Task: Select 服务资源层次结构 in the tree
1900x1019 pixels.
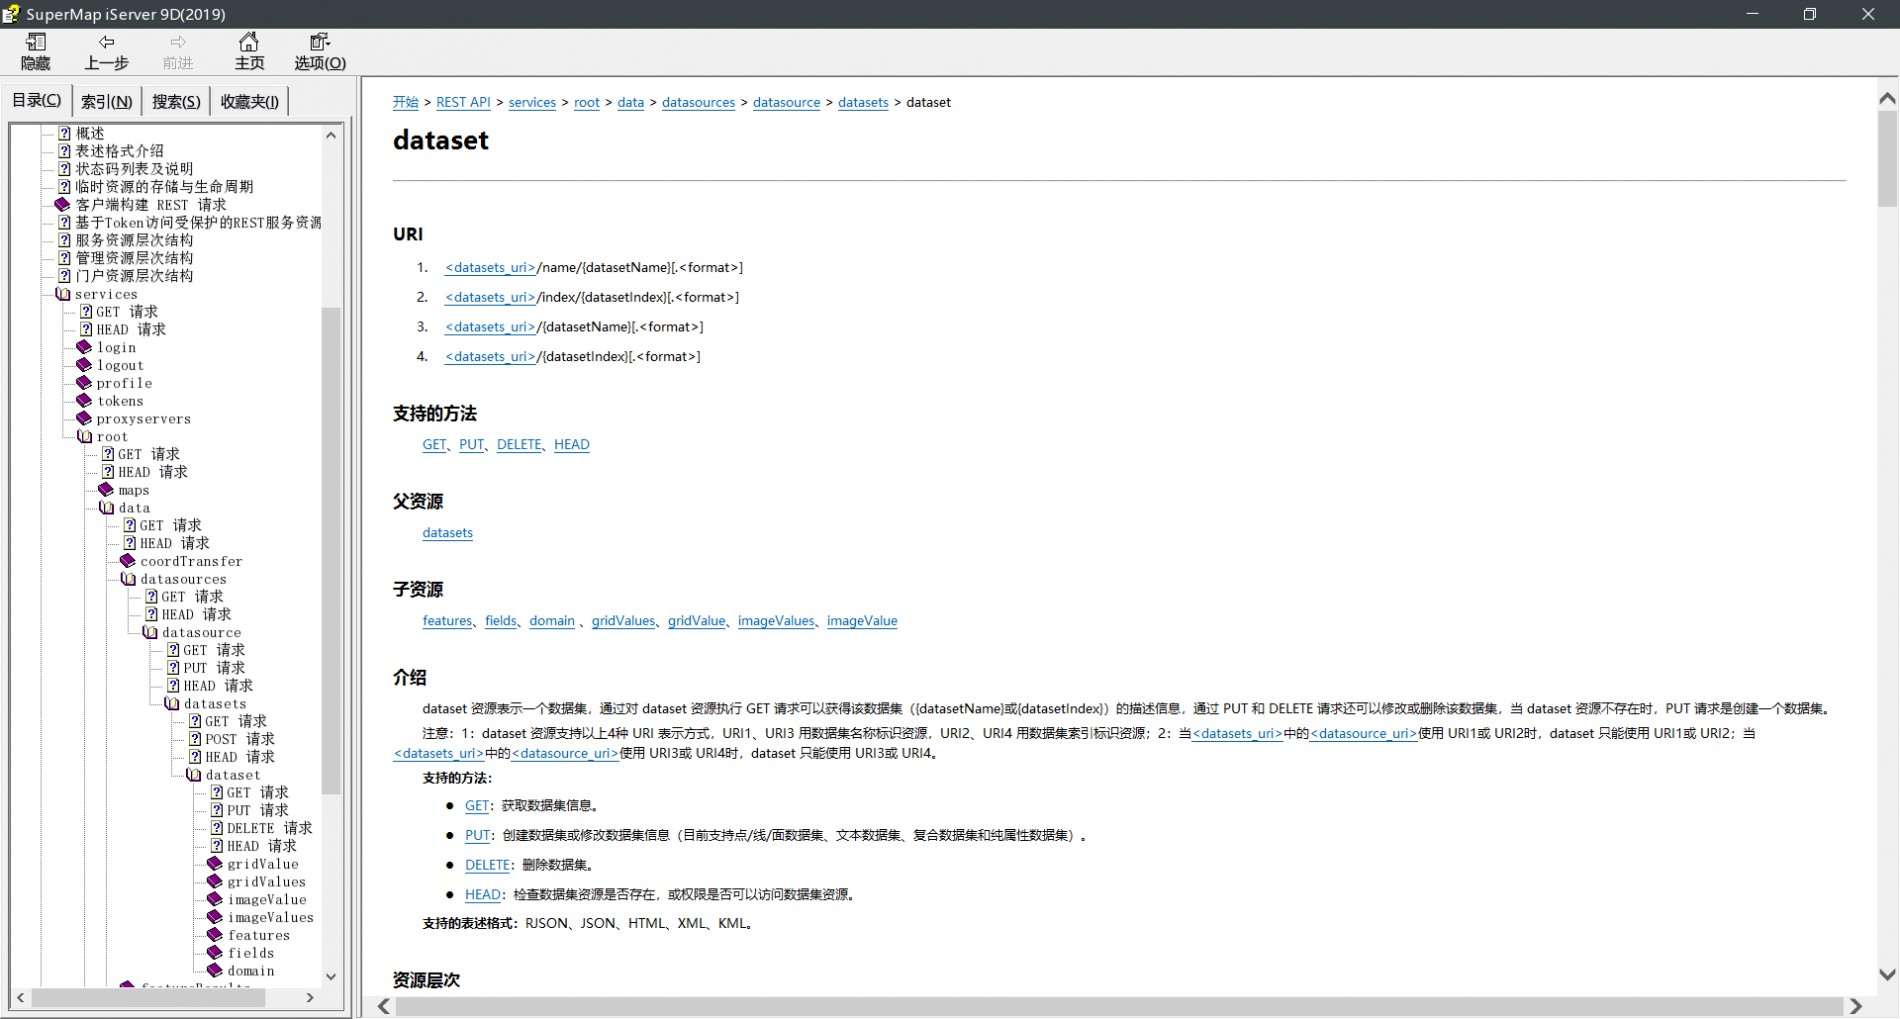Action: click(x=134, y=240)
